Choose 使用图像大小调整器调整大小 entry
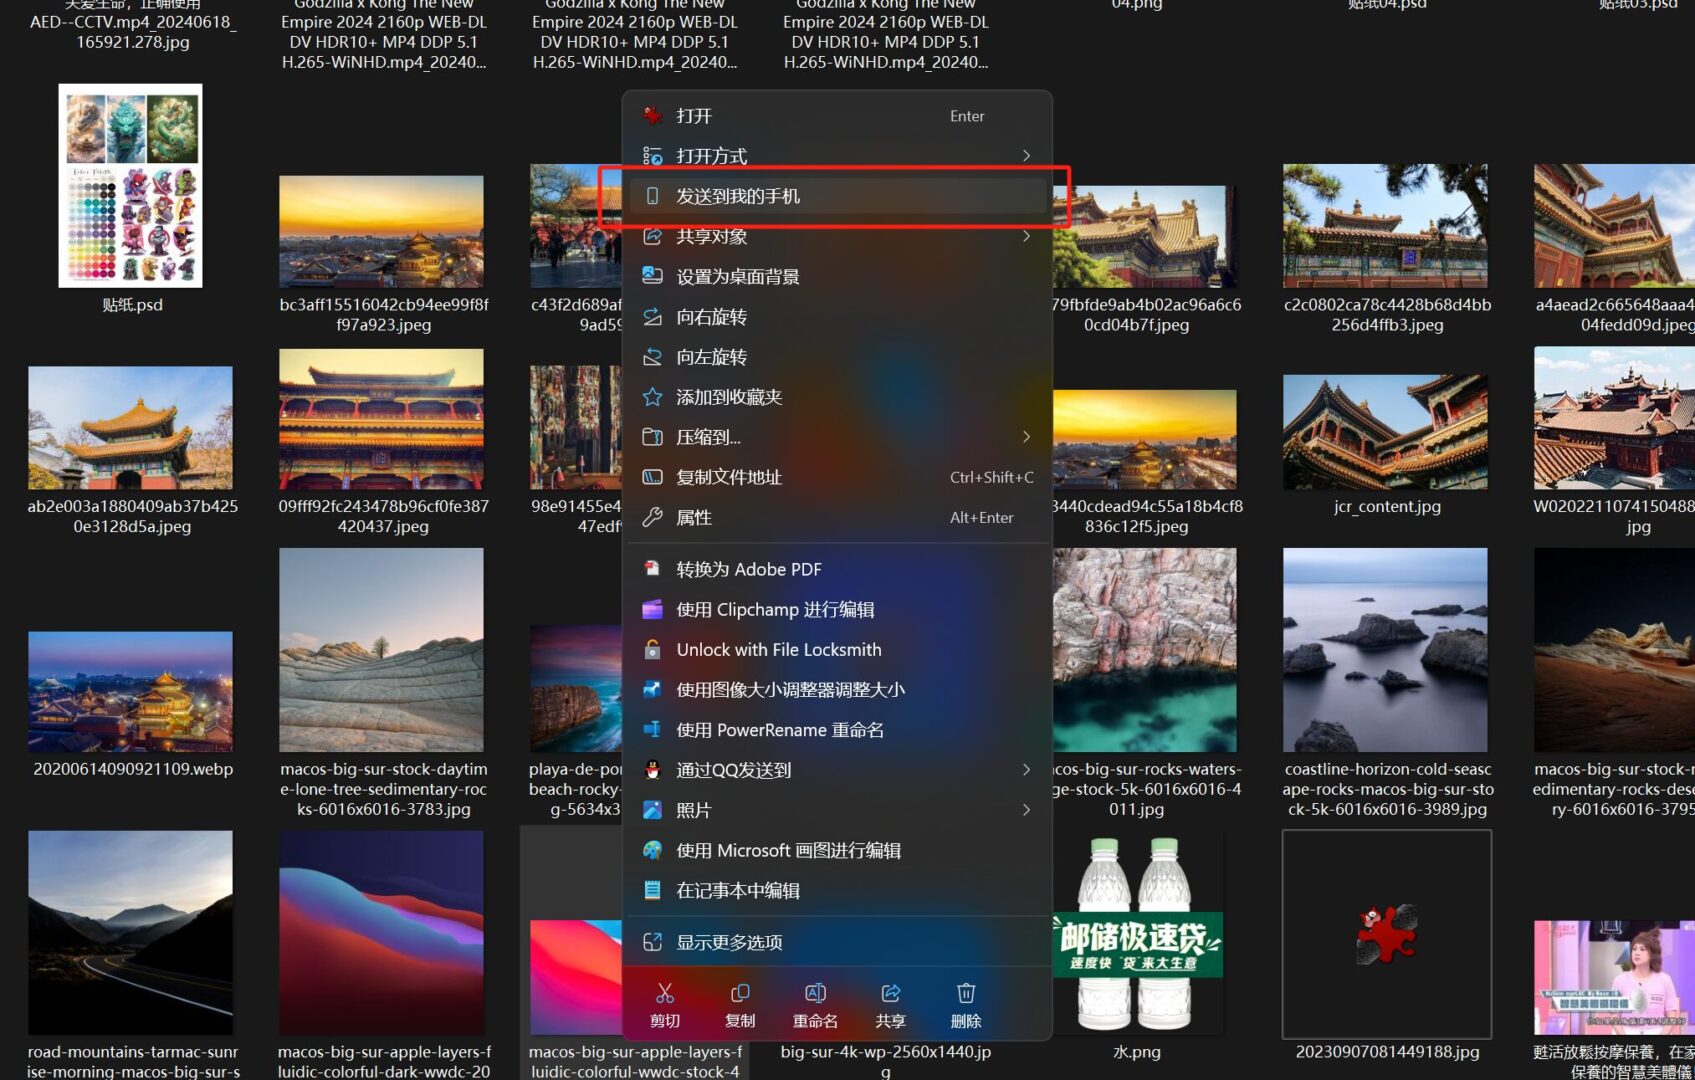This screenshot has width=1695, height=1080. pos(838,689)
